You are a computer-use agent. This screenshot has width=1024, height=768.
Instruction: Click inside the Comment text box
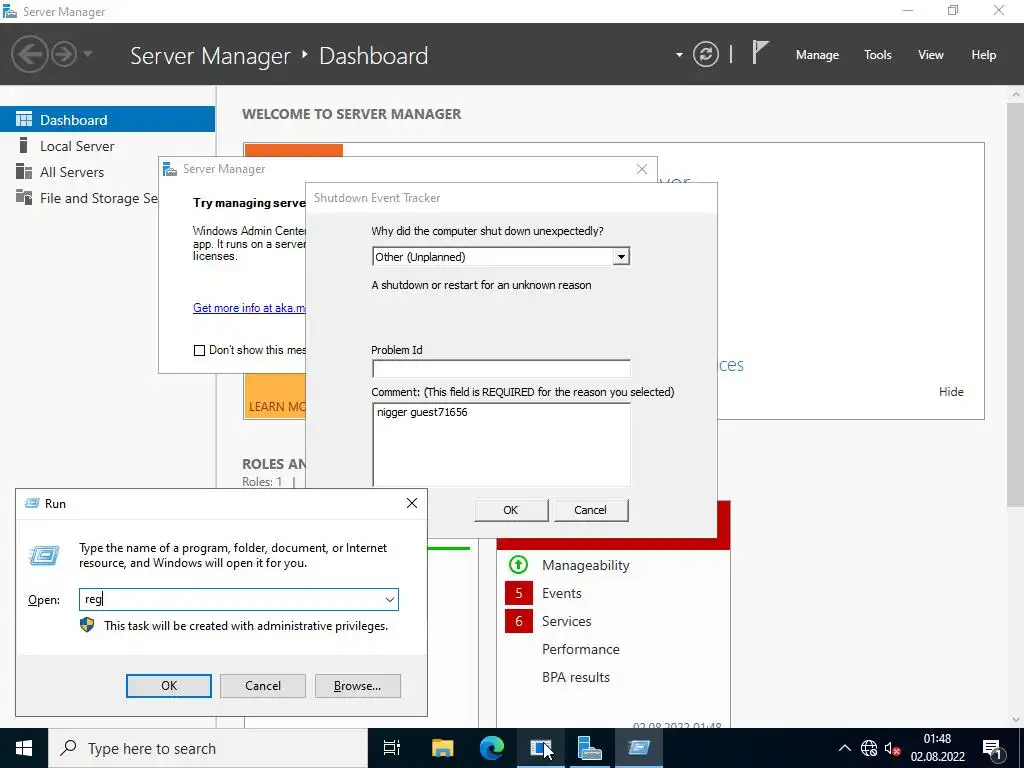click(501, 445)
